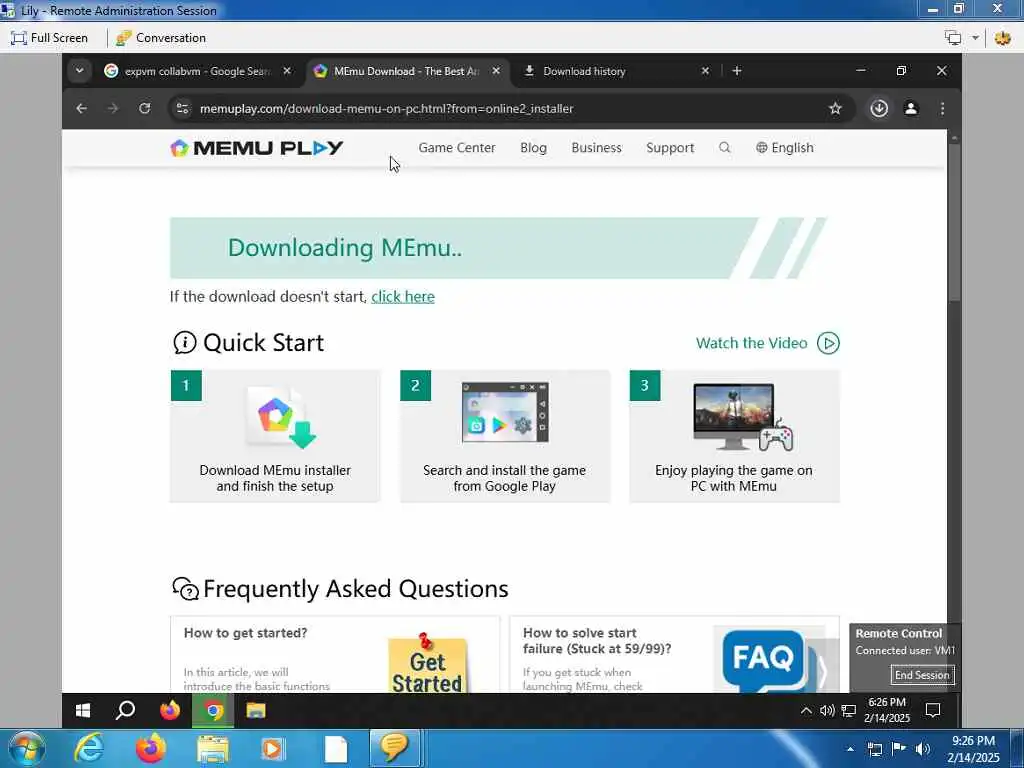Select the MEmu Download tab
1024x768 pixels.
pyautogui.click(x=406, y=71)
